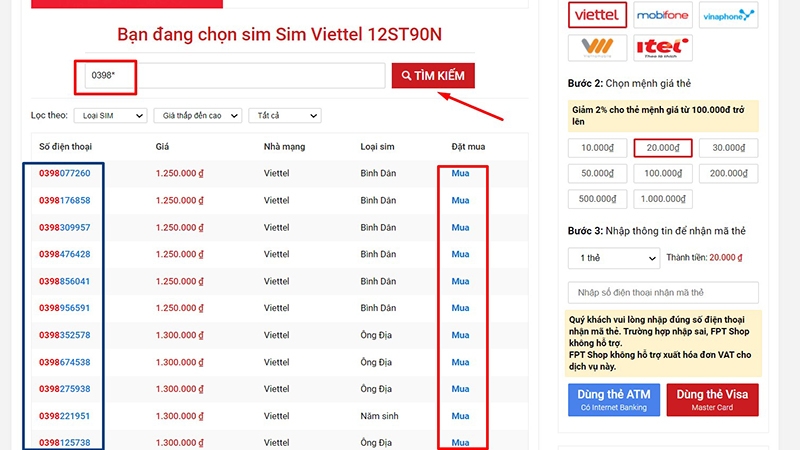Click the Nhà mạng column header
The image size is (800, 450).
[284, 147]
